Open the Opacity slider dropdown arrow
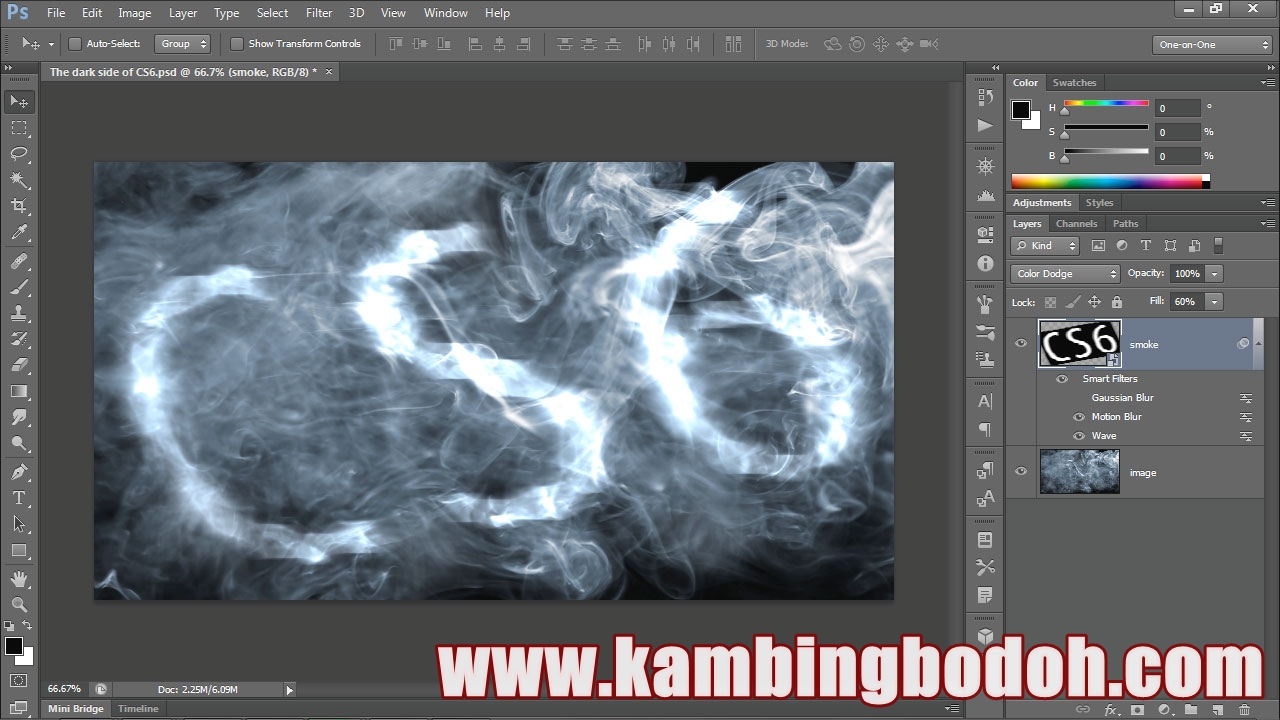Viewport: 1280px width, 720px height. pyautogui.click(x=1214, y=274)
